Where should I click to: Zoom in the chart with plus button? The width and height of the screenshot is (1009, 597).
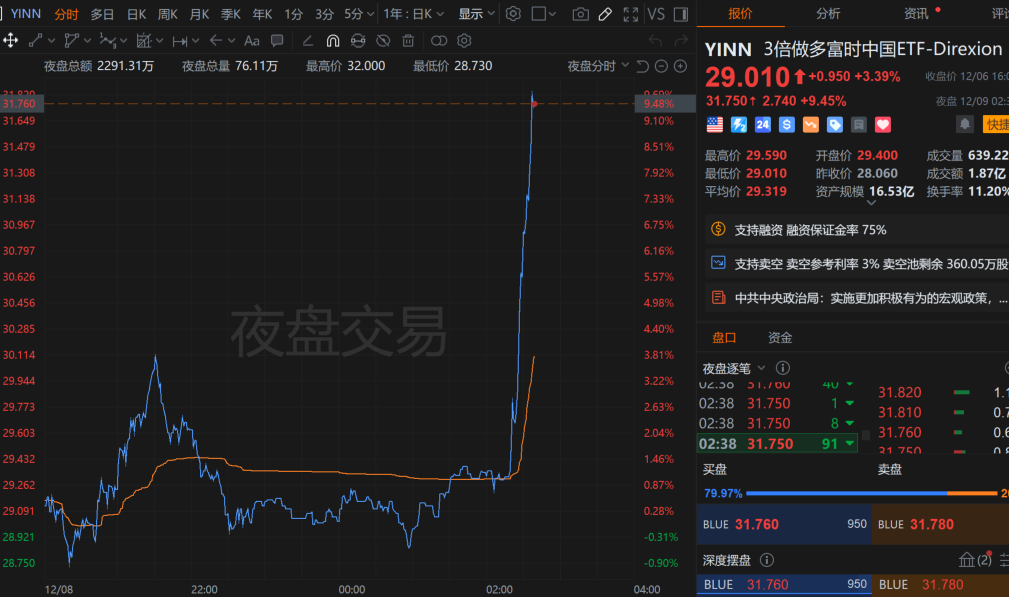point(680,66)
